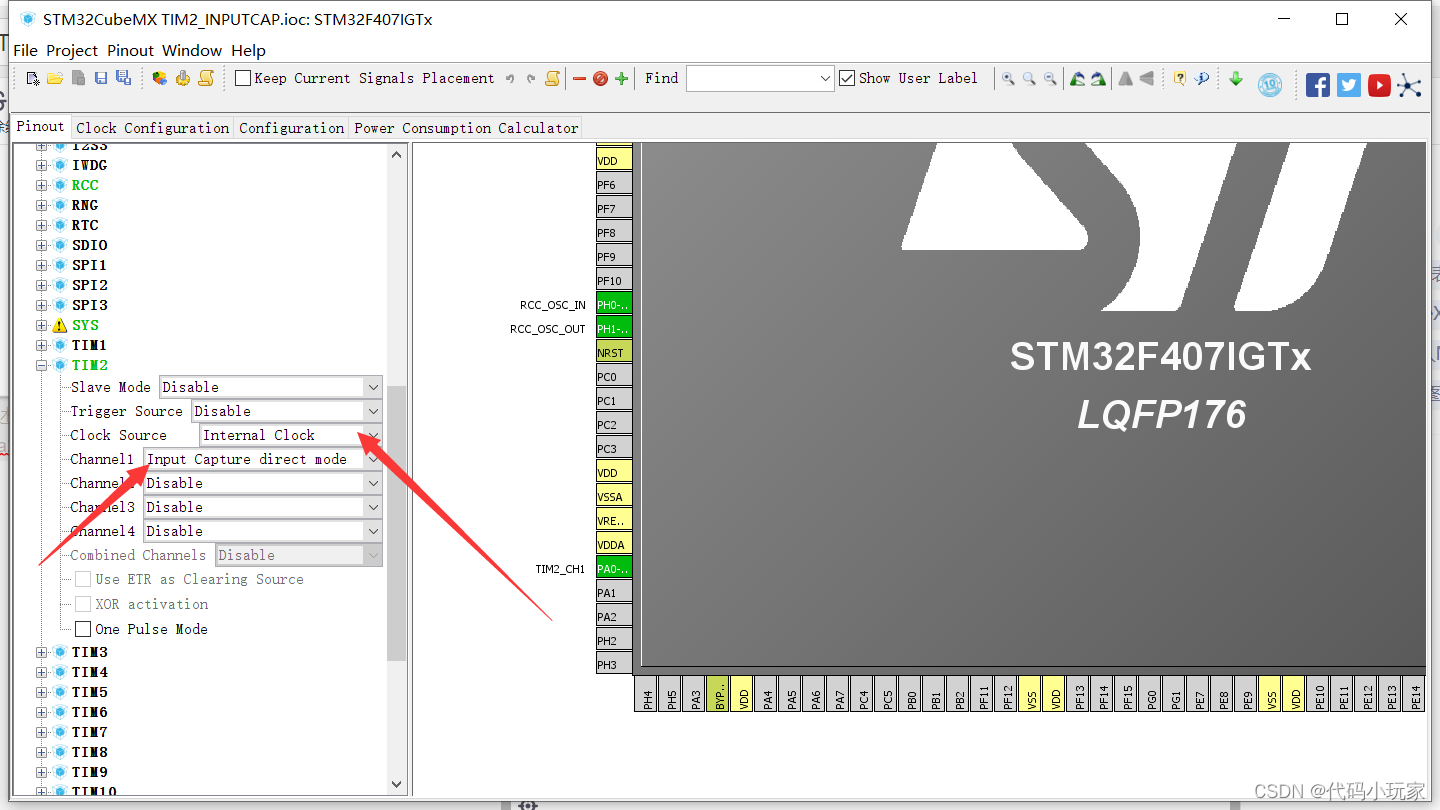Select the TIM8 tree item

click(89, 752)
